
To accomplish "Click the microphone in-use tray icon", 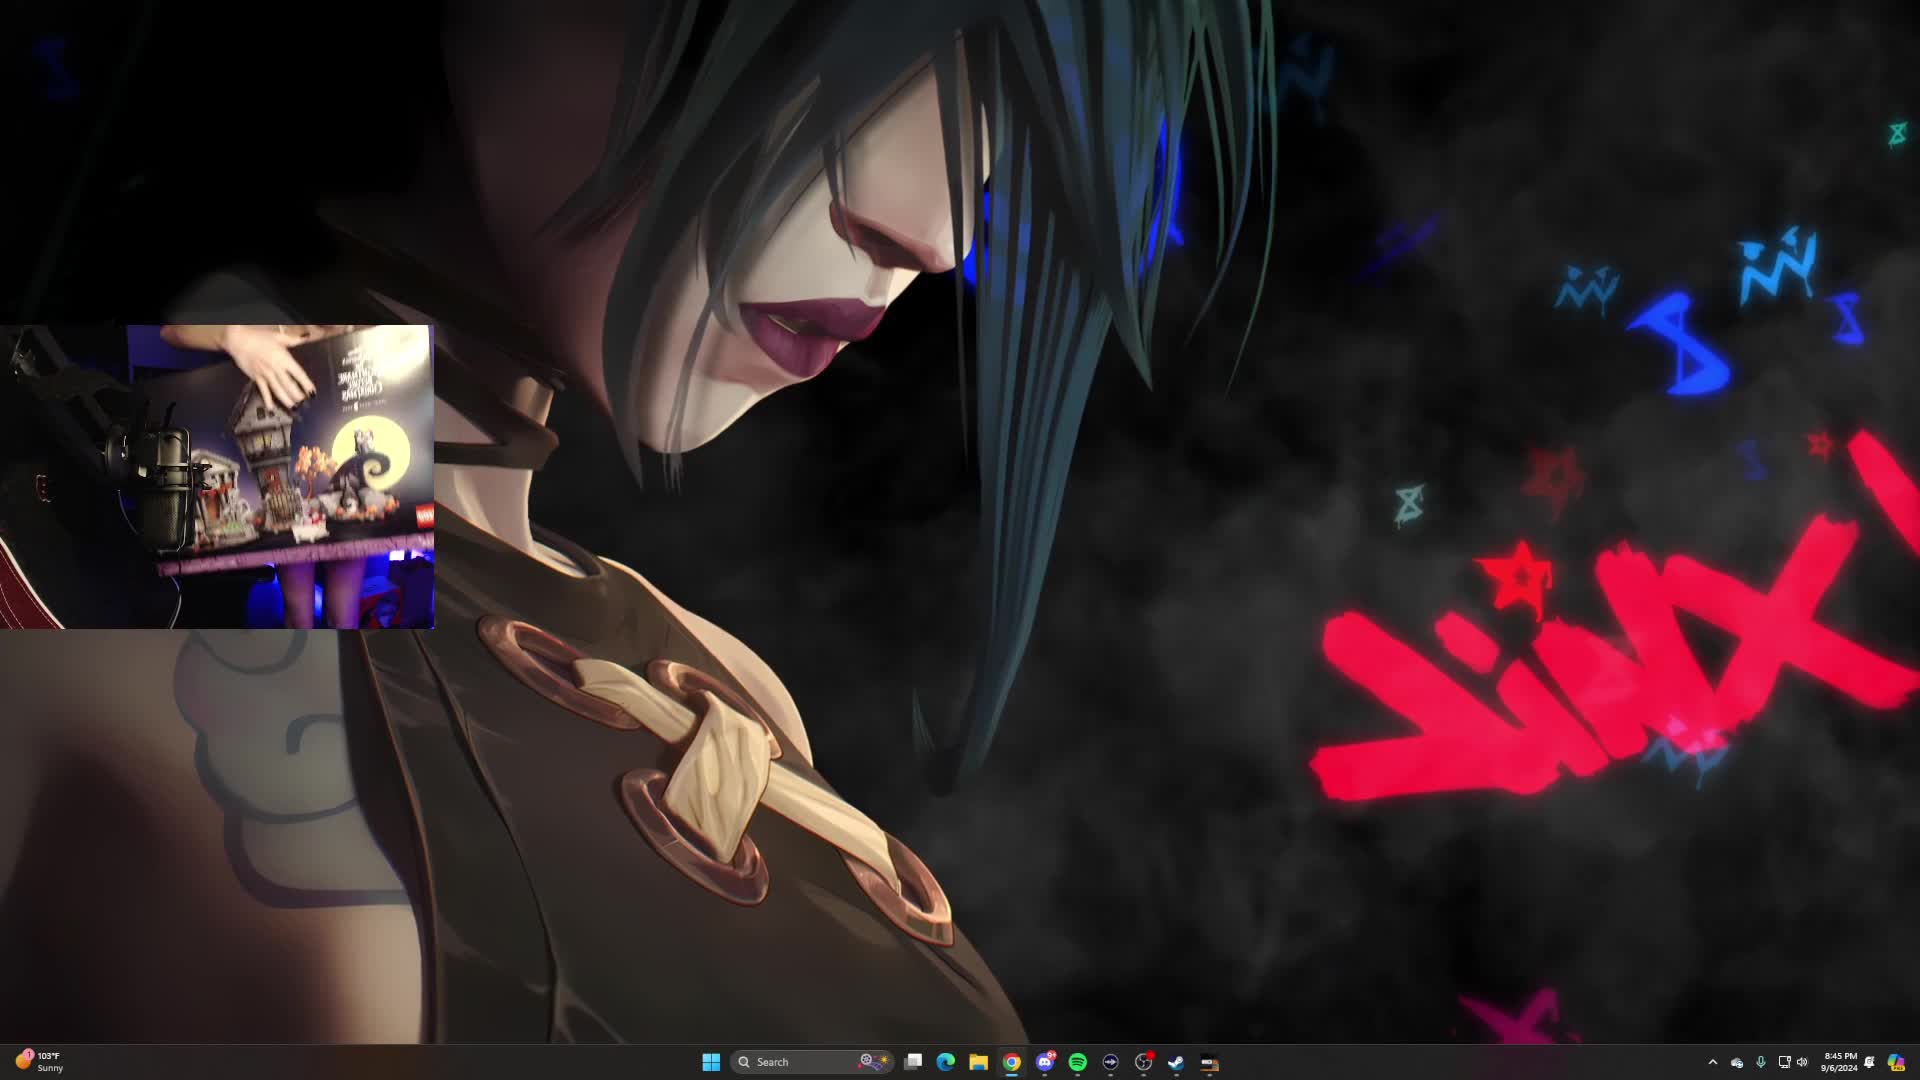I will coord(1761,1062).
